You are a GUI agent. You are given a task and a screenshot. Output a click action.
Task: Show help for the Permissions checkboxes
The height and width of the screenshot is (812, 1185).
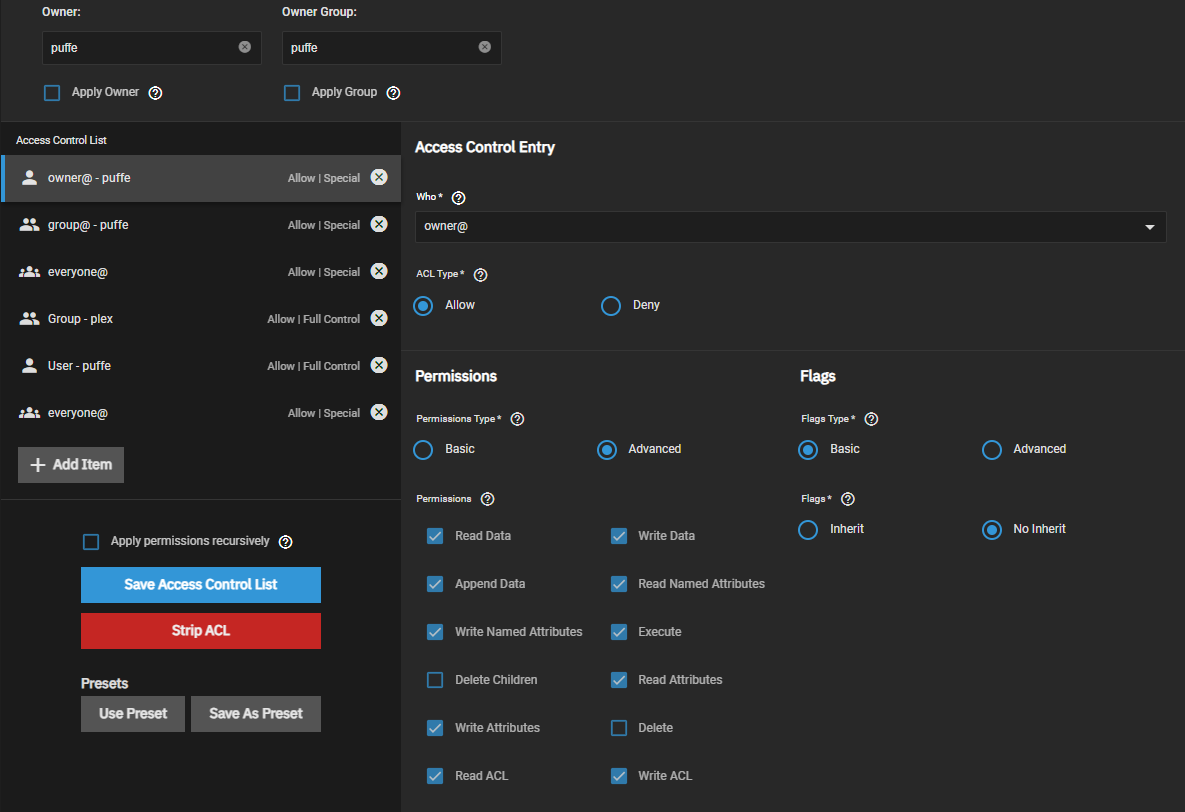coord(488,499)
